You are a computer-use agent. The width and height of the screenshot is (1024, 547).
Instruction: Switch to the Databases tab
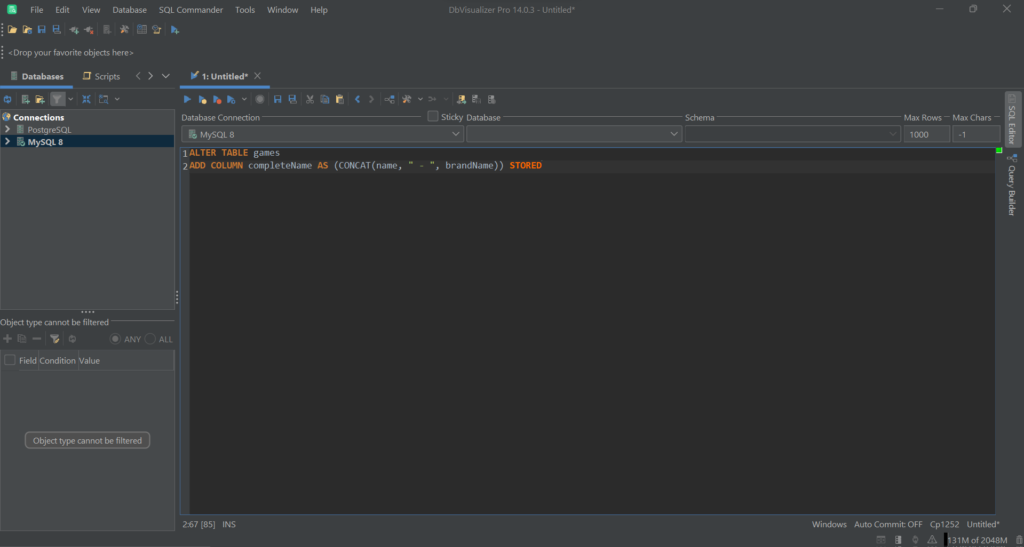click(37, 76)
